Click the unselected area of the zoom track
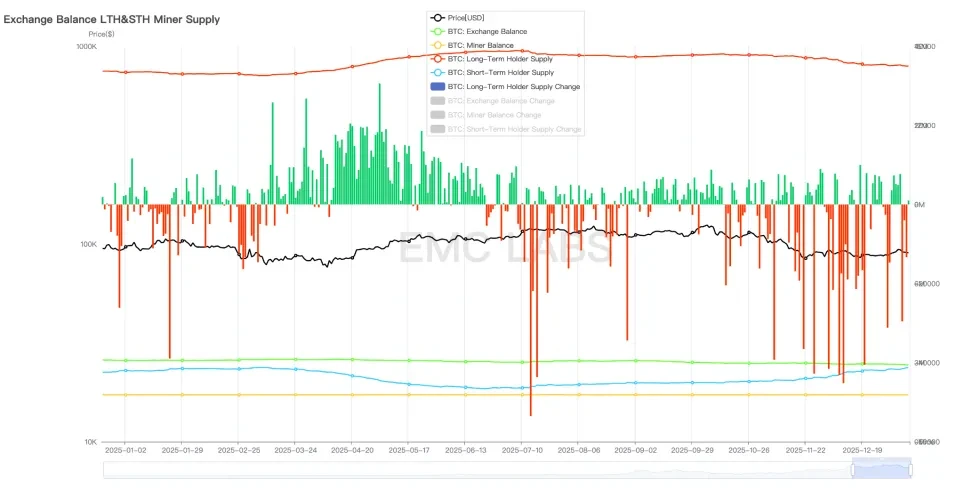The width and height of the screenshot is (964, 494). point(470,468)
